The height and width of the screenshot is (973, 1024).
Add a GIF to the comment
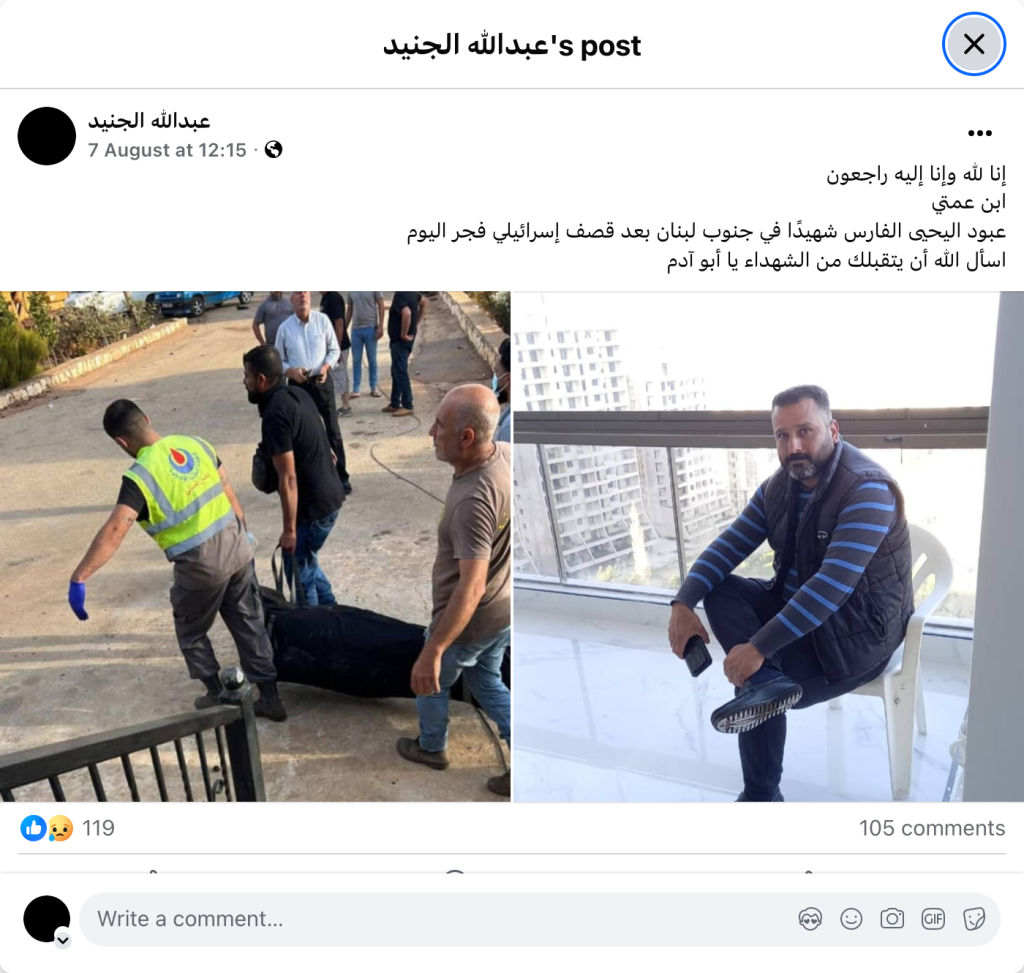(933, 919)
